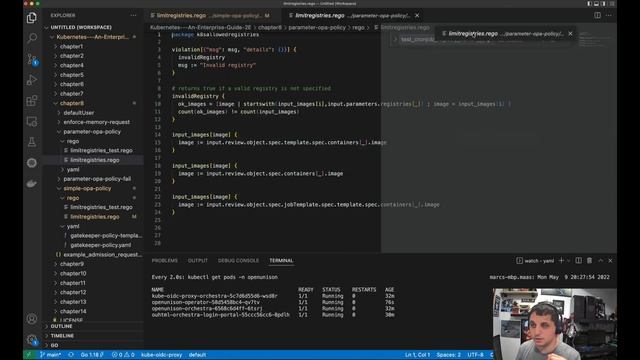
Task: Open the Accounts icon
Action: 32,318
